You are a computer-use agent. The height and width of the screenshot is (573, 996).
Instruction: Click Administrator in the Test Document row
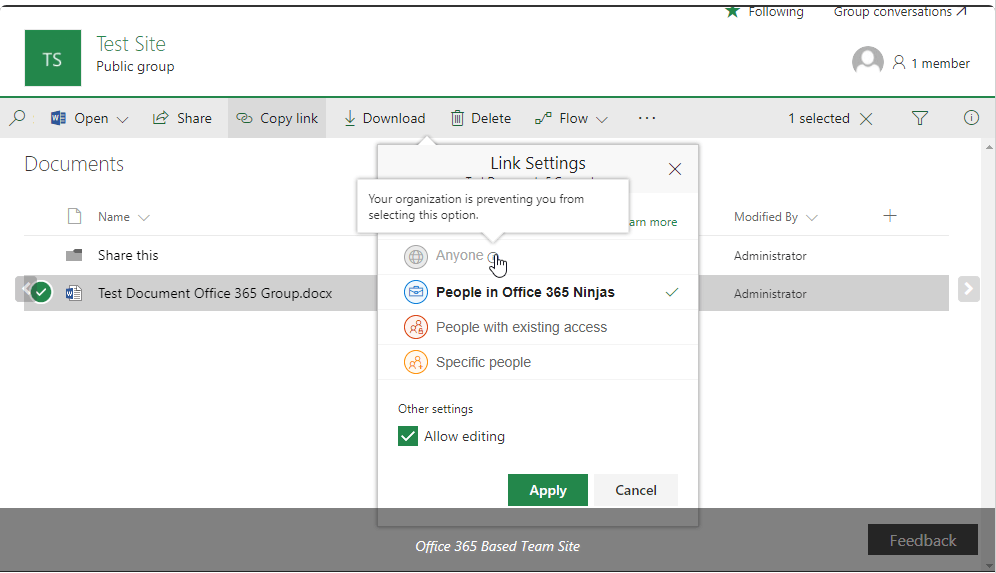pyautogui.click(x=770, y=294)
